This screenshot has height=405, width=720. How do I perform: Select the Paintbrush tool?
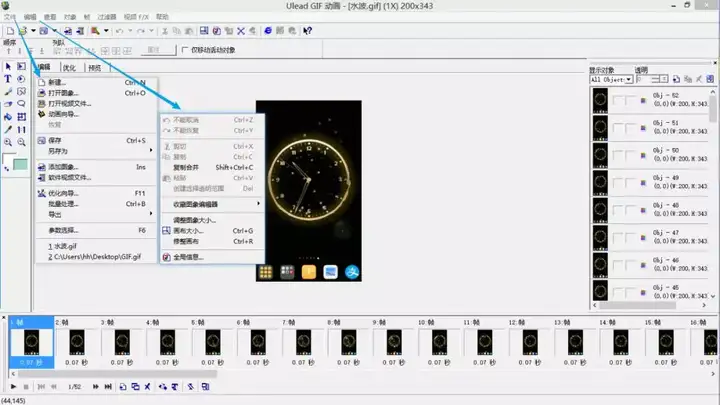tap(8, 91)
